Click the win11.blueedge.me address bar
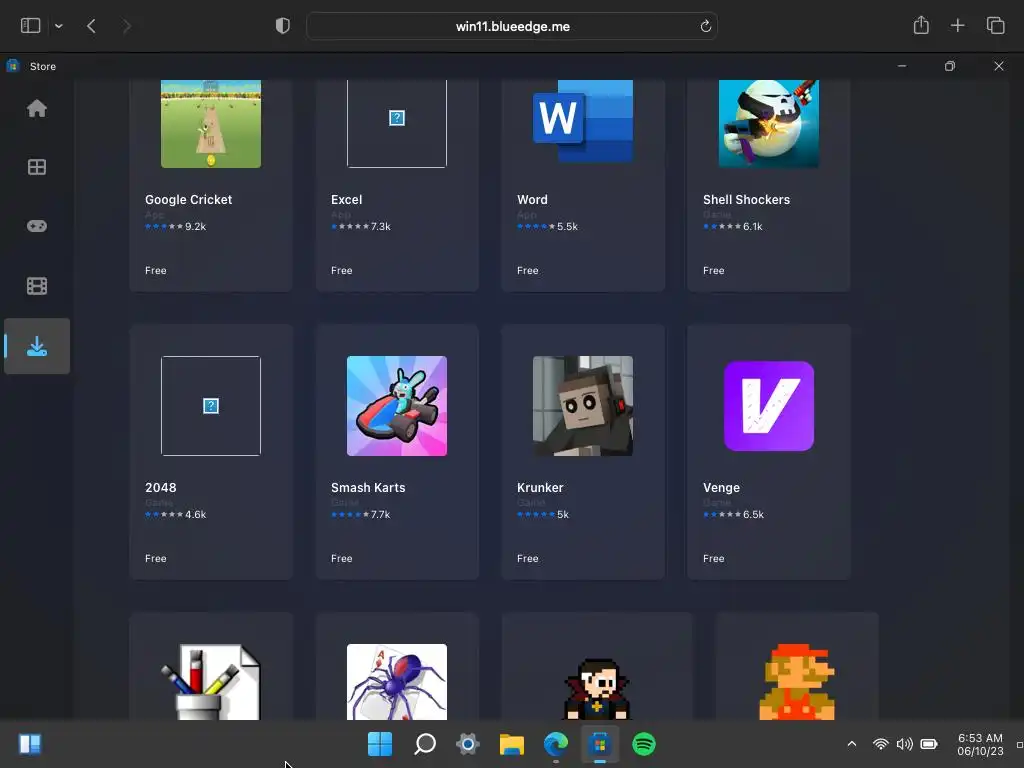The width and height of the screenshot is (1024, 768). 512,27
